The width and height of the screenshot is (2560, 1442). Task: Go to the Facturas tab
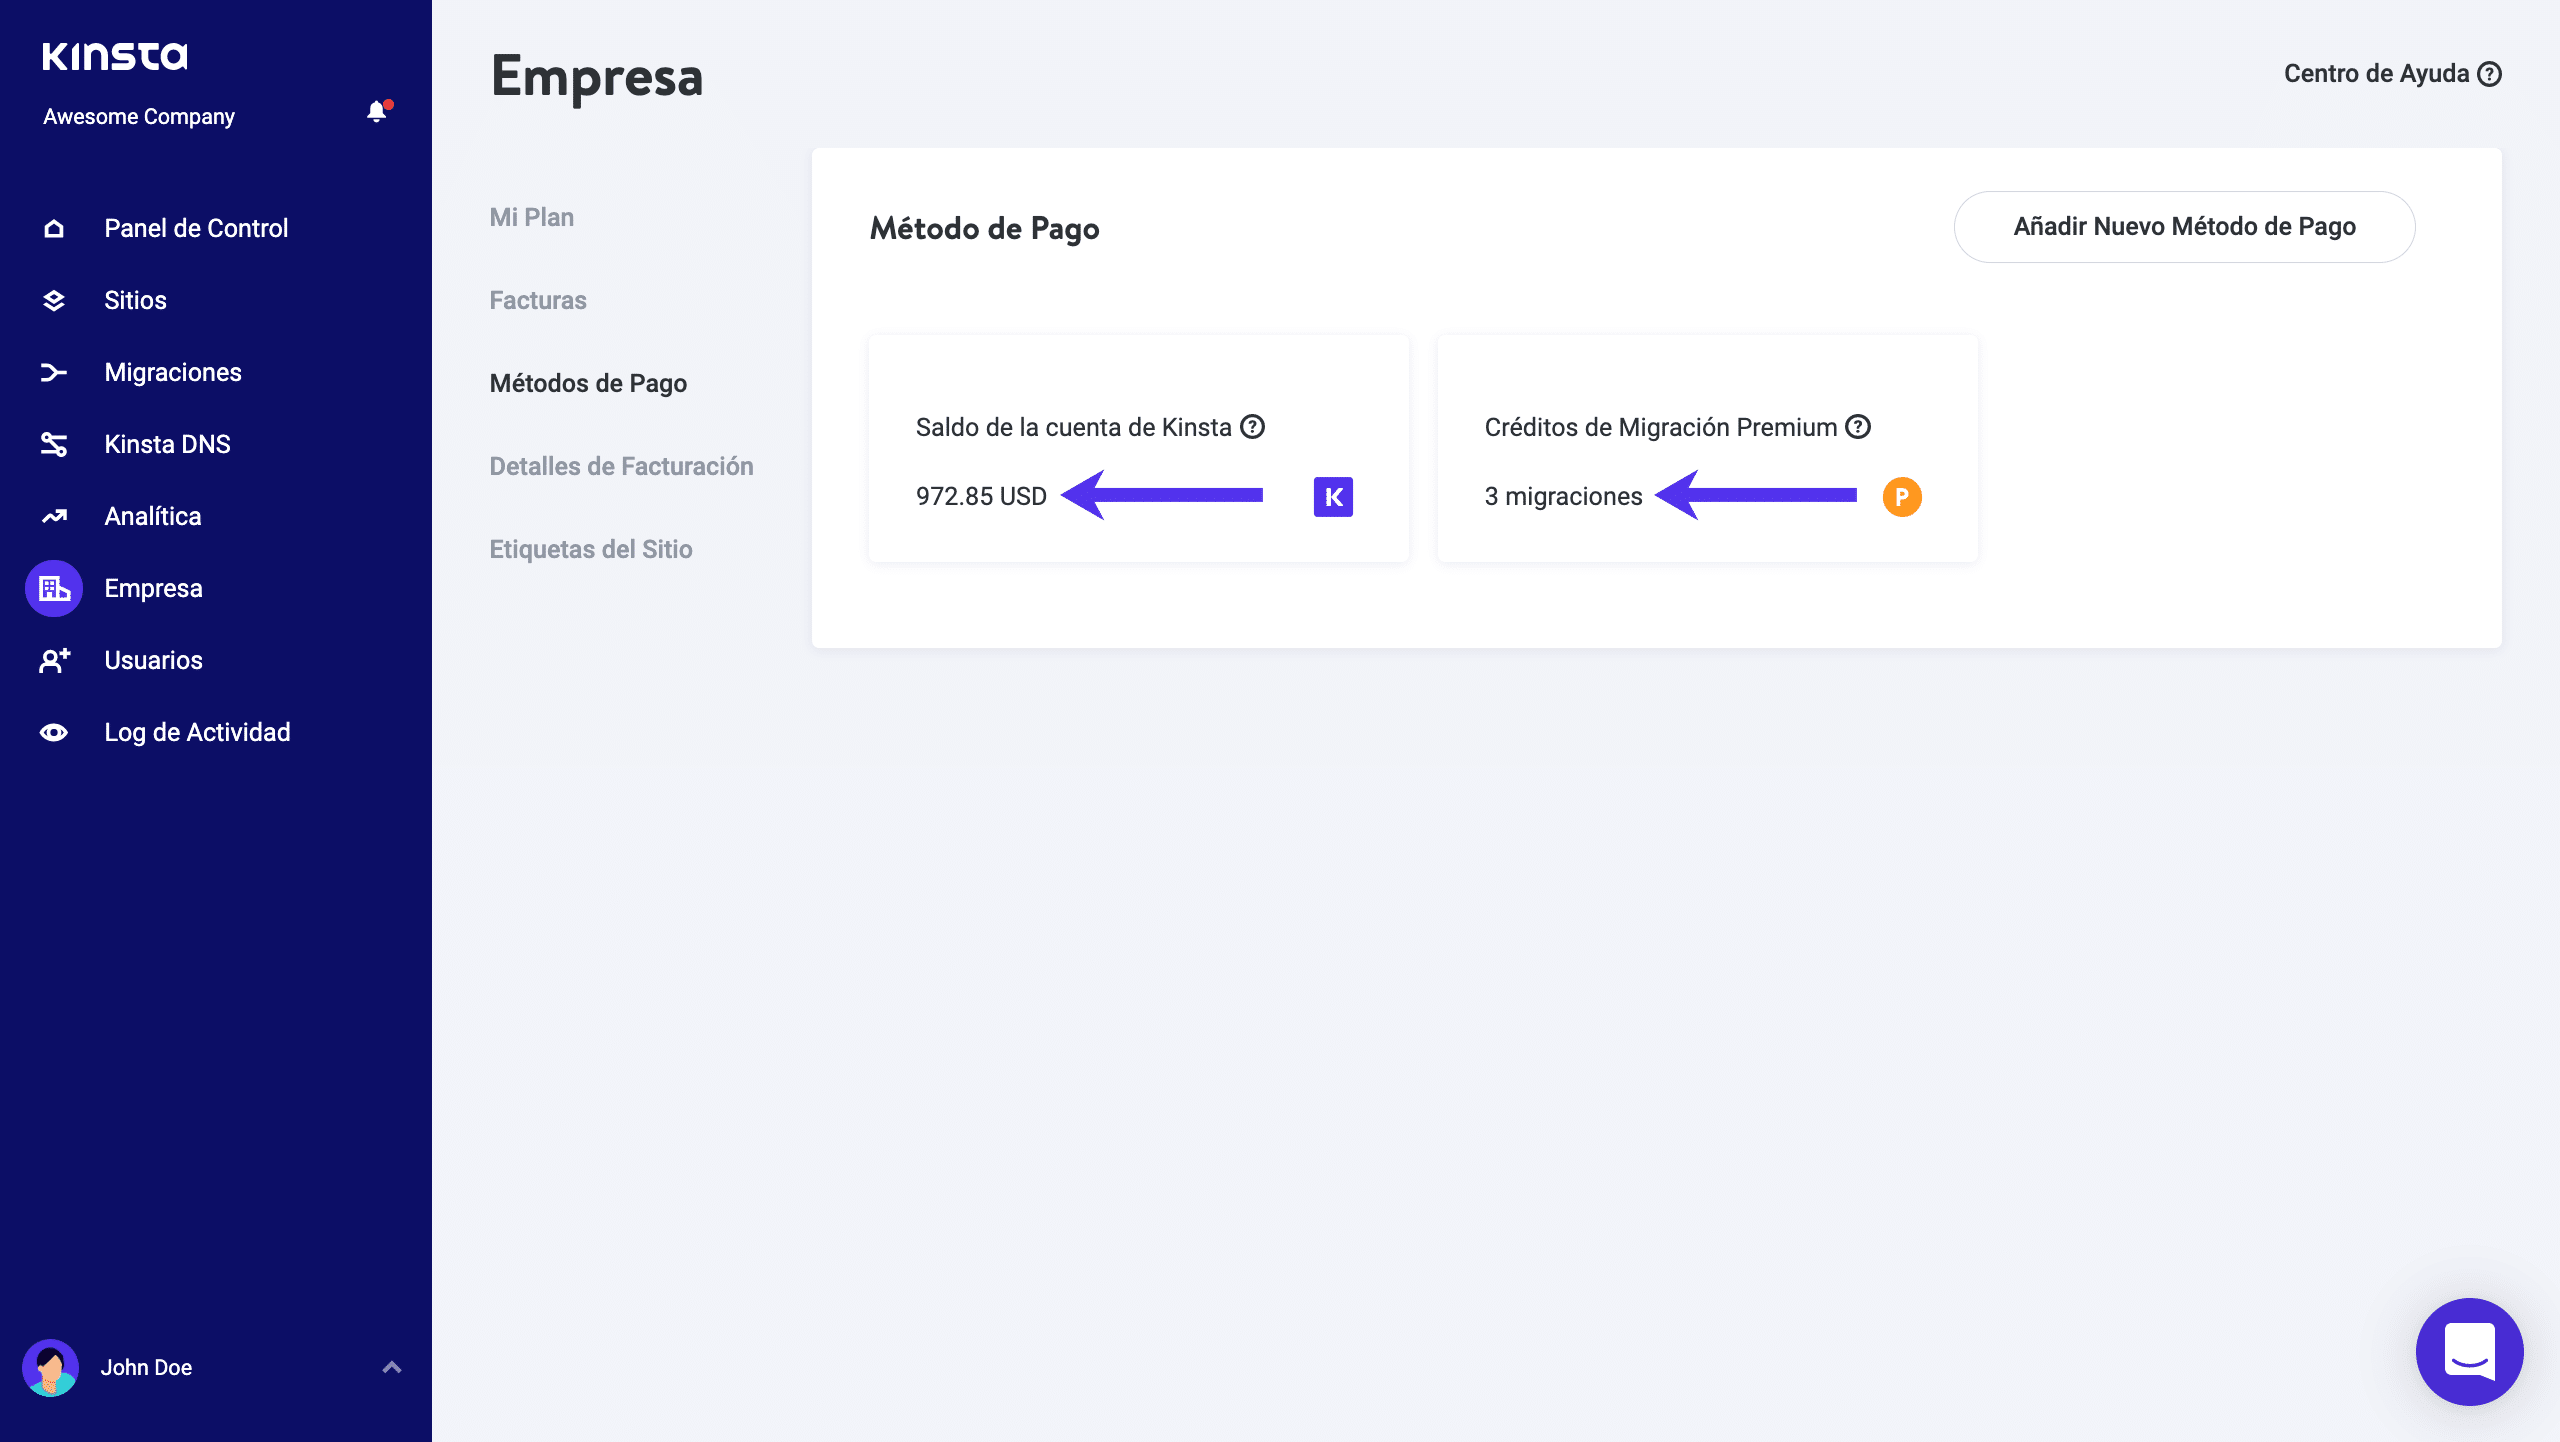538,300
